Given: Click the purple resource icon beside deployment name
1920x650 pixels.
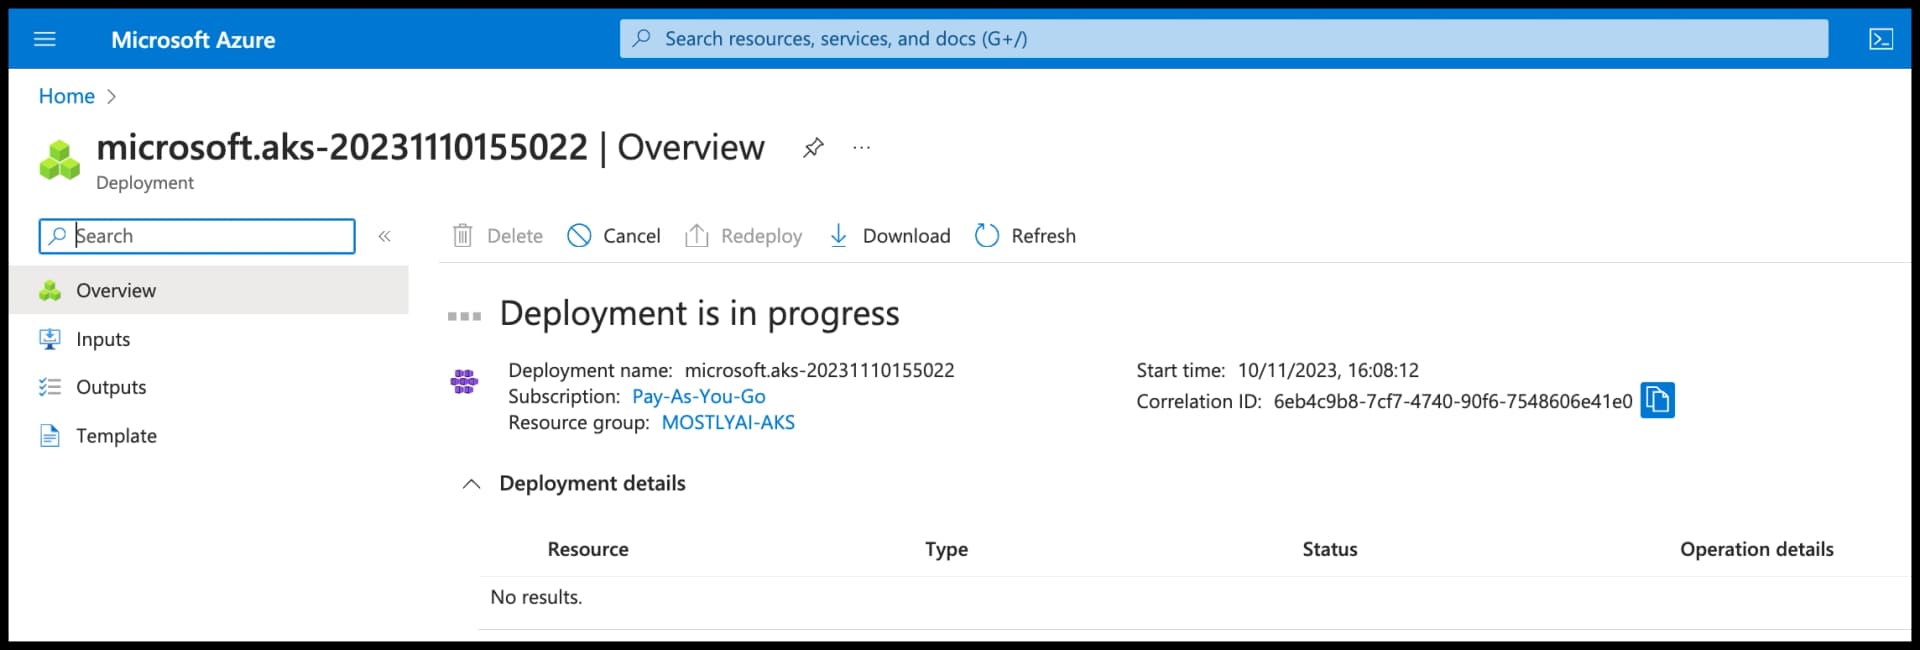Looking at the screenshot, I should (x=464, y=381).
